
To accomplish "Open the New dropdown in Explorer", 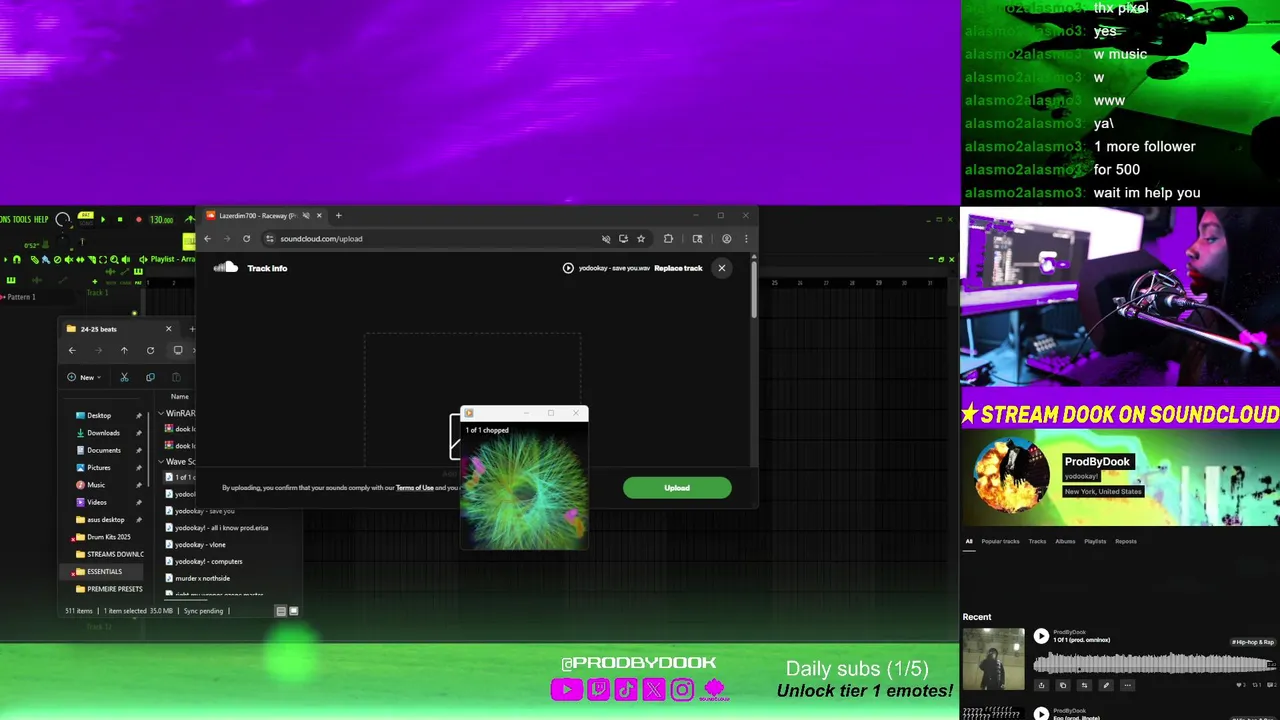I will (84, 377).
